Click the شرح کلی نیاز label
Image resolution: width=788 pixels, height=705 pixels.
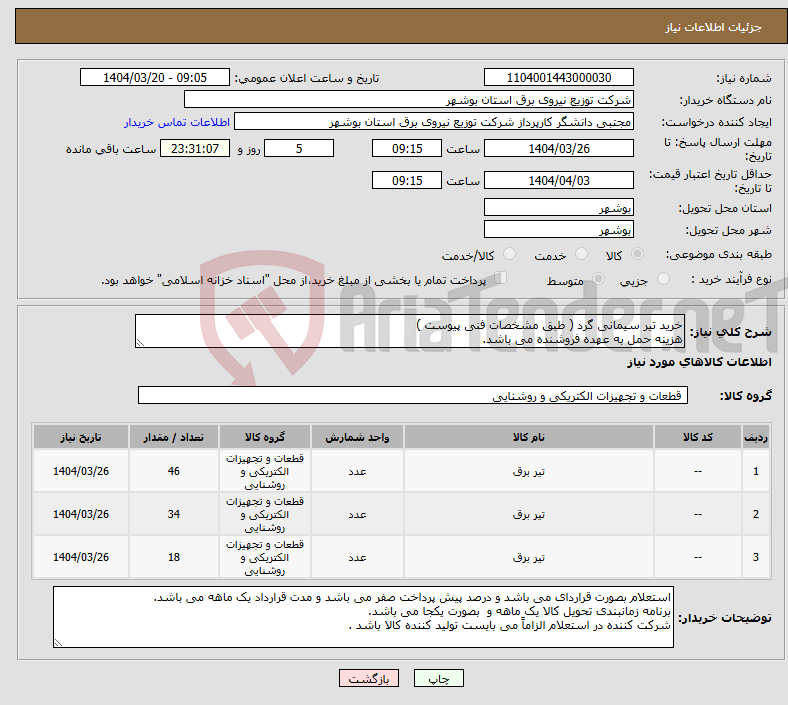[x=730, y=332]
